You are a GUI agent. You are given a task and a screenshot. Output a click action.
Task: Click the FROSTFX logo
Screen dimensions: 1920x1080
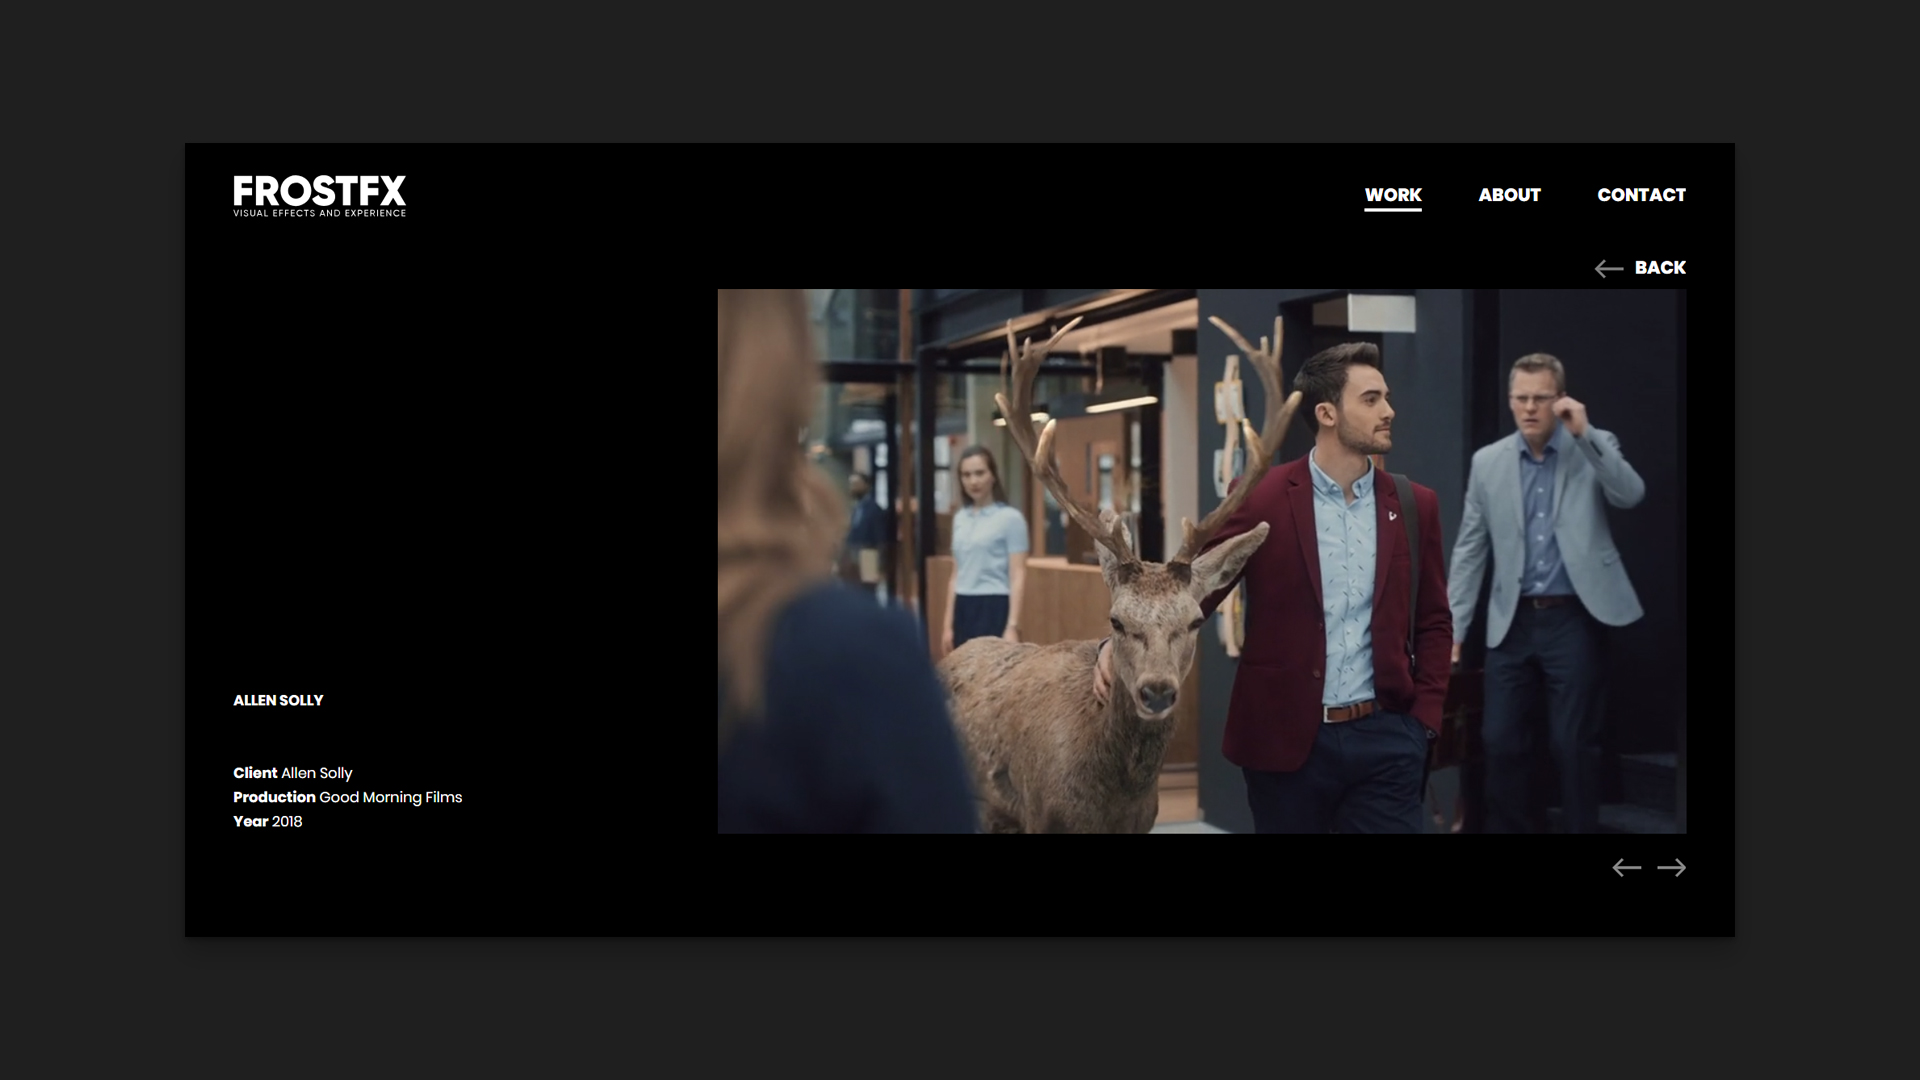(x=319, y=191)
